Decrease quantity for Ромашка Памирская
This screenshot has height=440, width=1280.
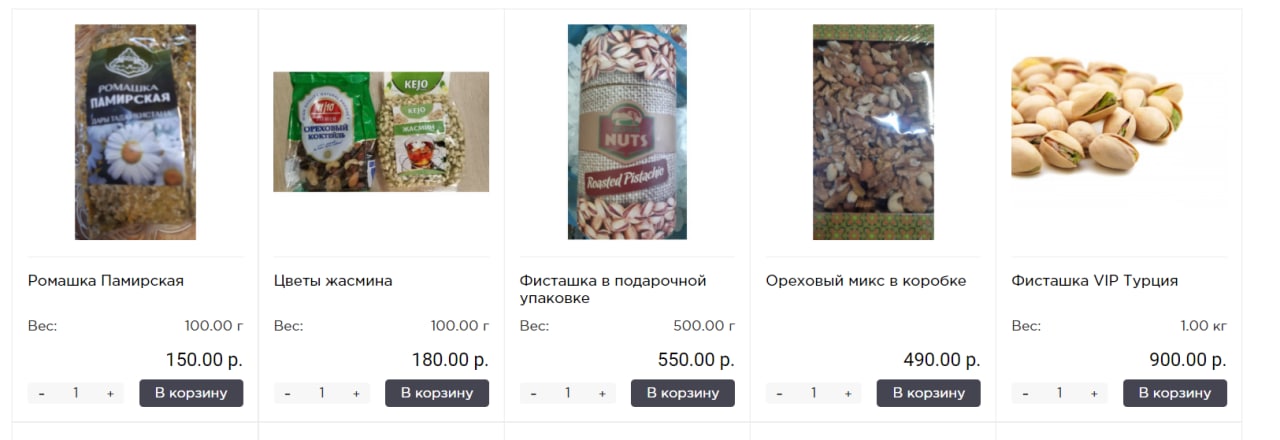[x=41, y=394]
